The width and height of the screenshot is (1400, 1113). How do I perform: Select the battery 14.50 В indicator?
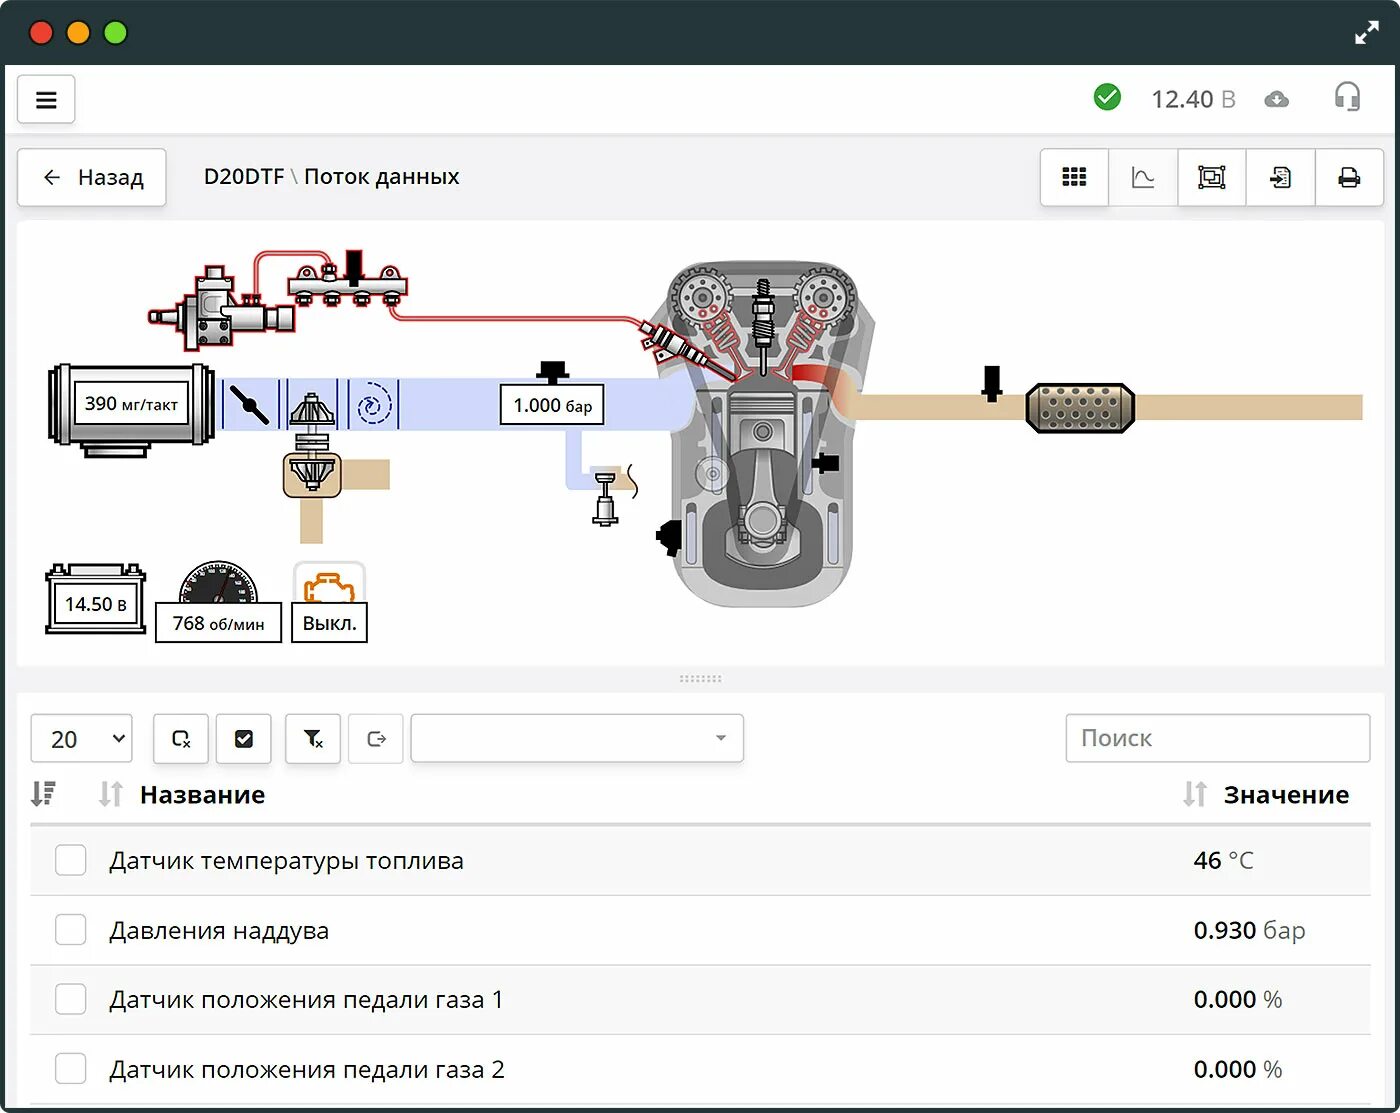(x=96, y=599)
